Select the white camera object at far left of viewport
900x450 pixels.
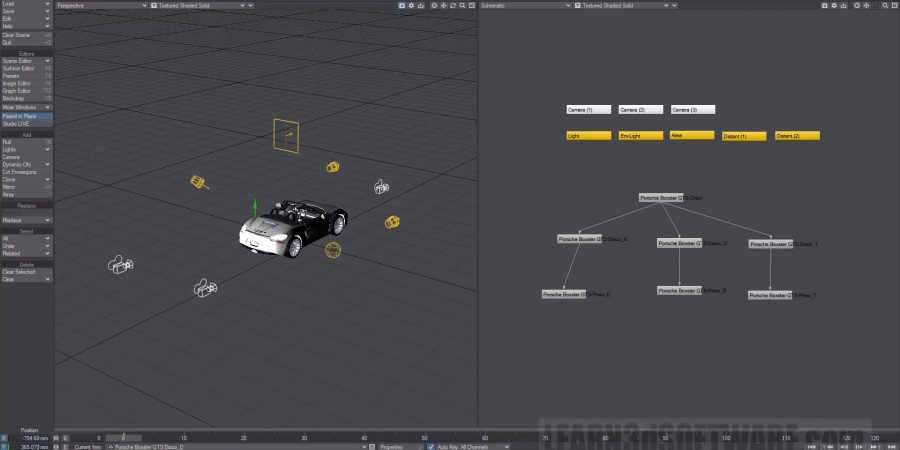pyautogui.click(x=121, y=264)
